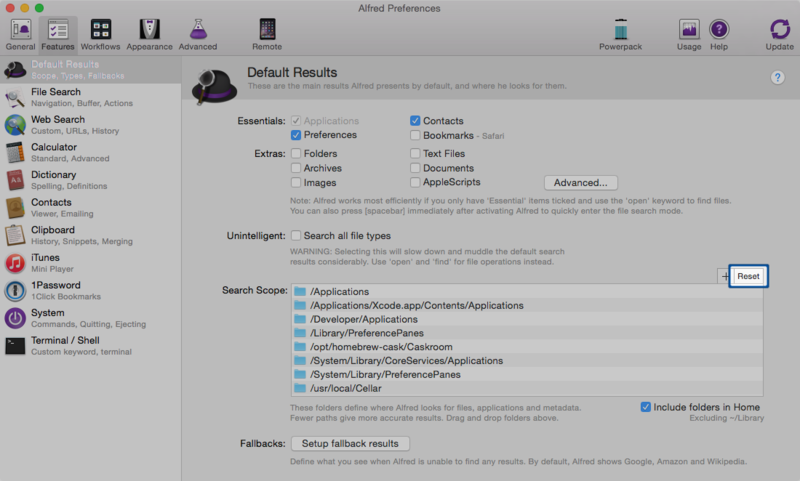Toggle the Contacts checkbox in Essentials
The width and height of the screenshot is (800, 481).
[415, 121]
